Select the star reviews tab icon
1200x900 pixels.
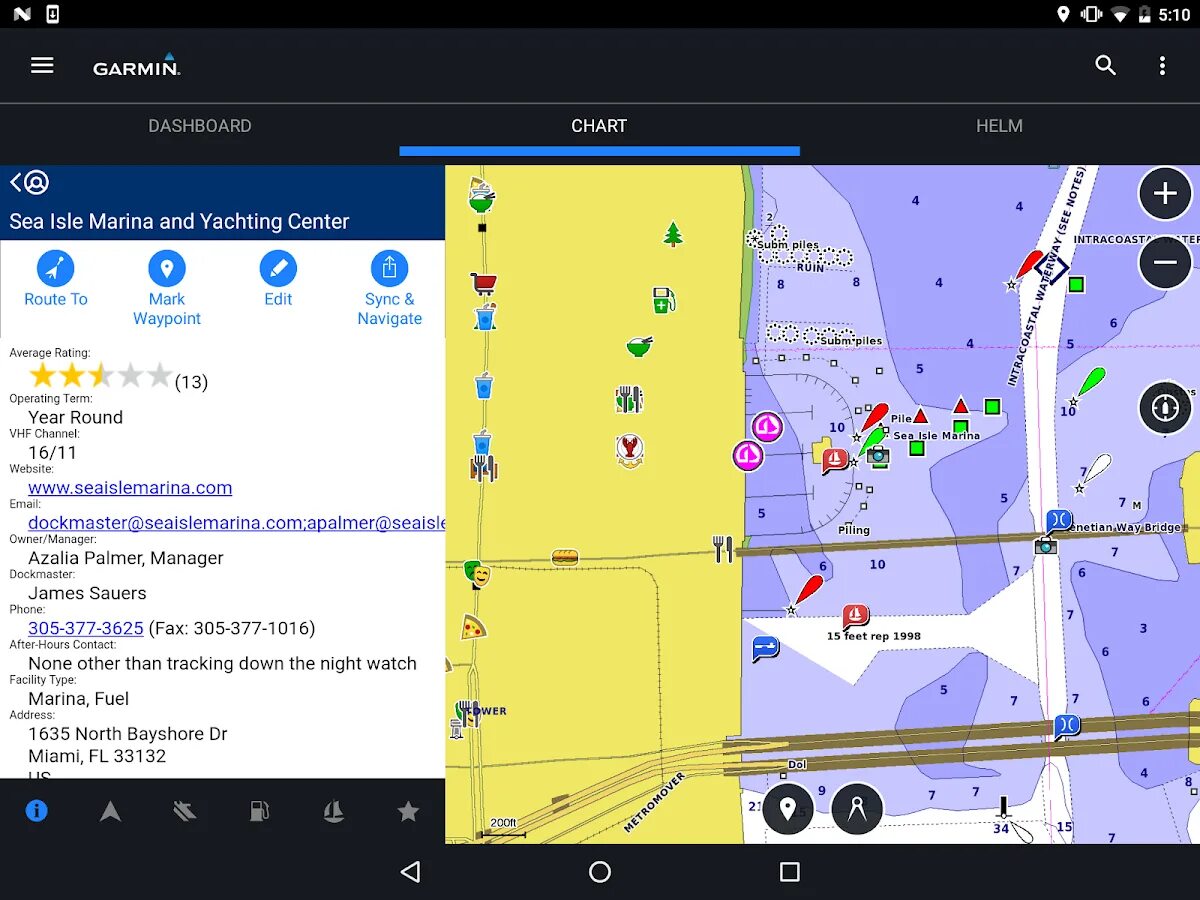point(408,811)
